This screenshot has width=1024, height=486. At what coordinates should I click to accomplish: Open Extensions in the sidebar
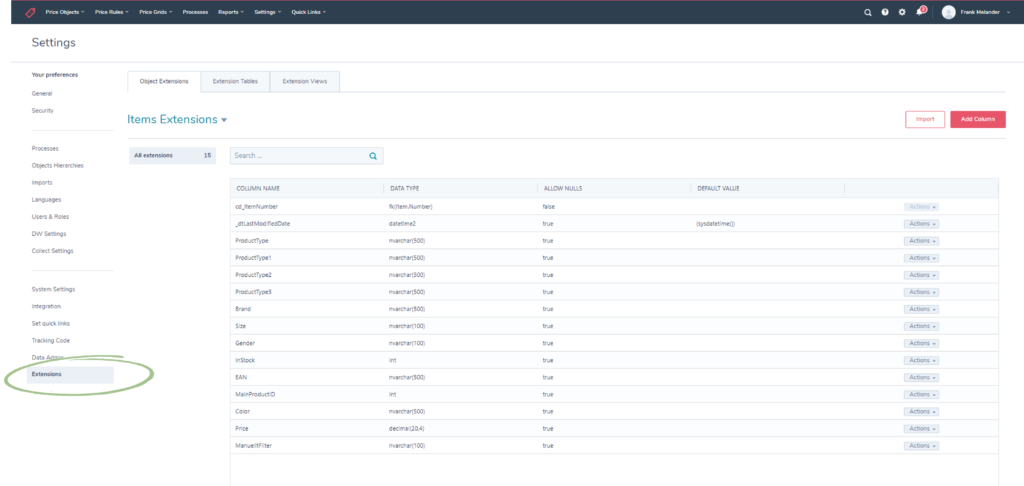[x=70, y=374]
